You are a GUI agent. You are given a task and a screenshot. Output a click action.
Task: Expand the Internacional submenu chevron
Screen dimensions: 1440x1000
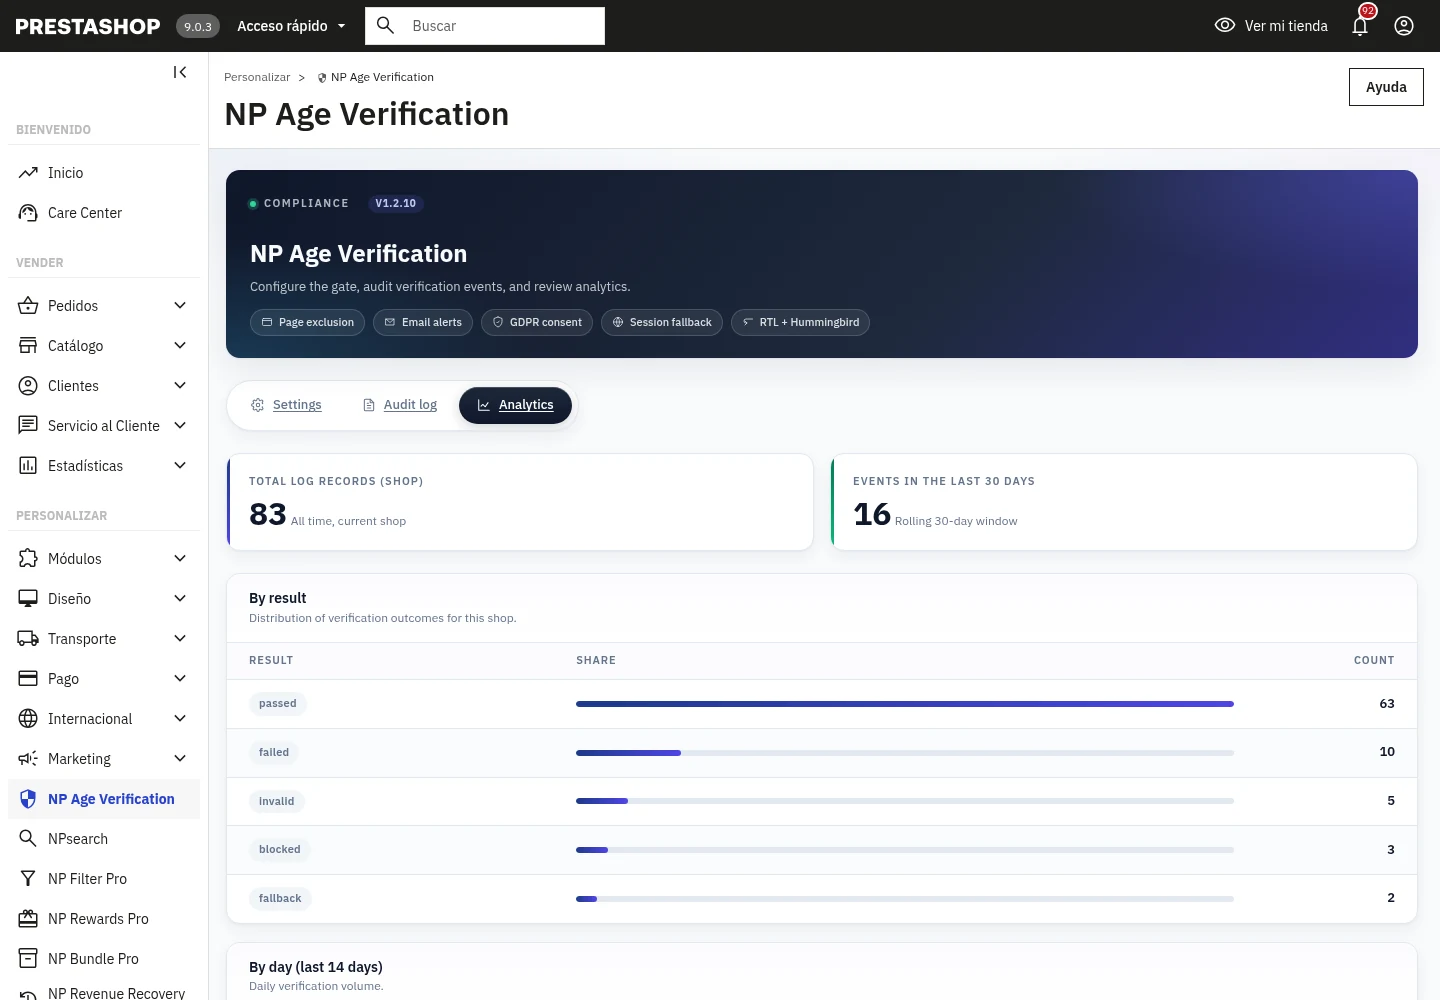pos(180,719)
